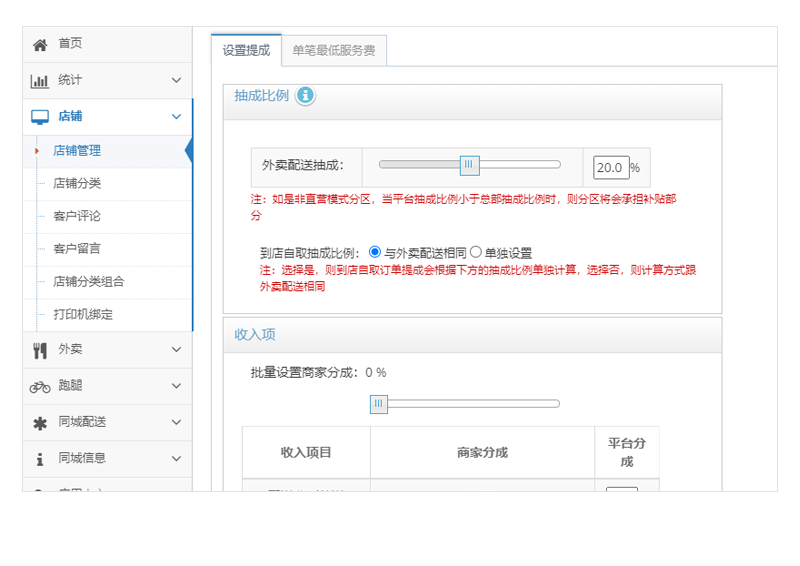This screenshot has width=800, height=566.
Task: Click the 店铺 menu label
Action: tap(70, 116)
